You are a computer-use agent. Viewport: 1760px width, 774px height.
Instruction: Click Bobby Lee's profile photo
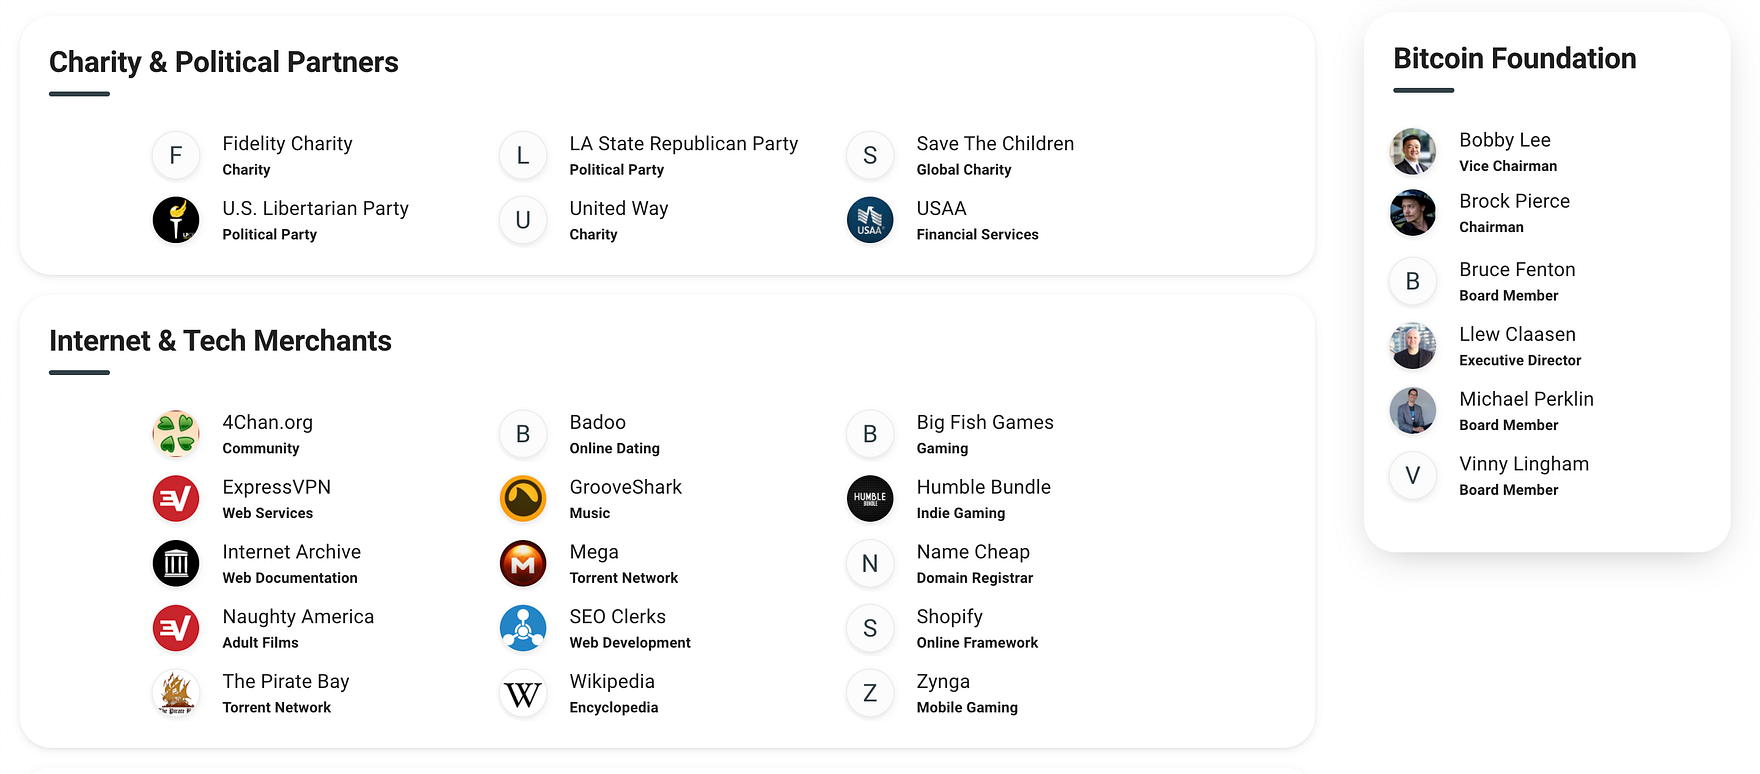tap(1413, 152)
